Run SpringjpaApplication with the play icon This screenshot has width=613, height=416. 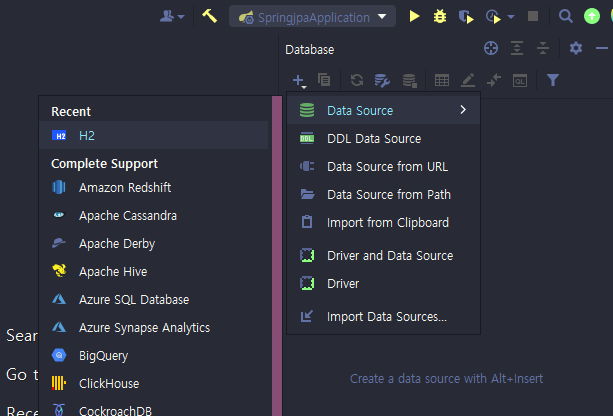coord(414,16)
